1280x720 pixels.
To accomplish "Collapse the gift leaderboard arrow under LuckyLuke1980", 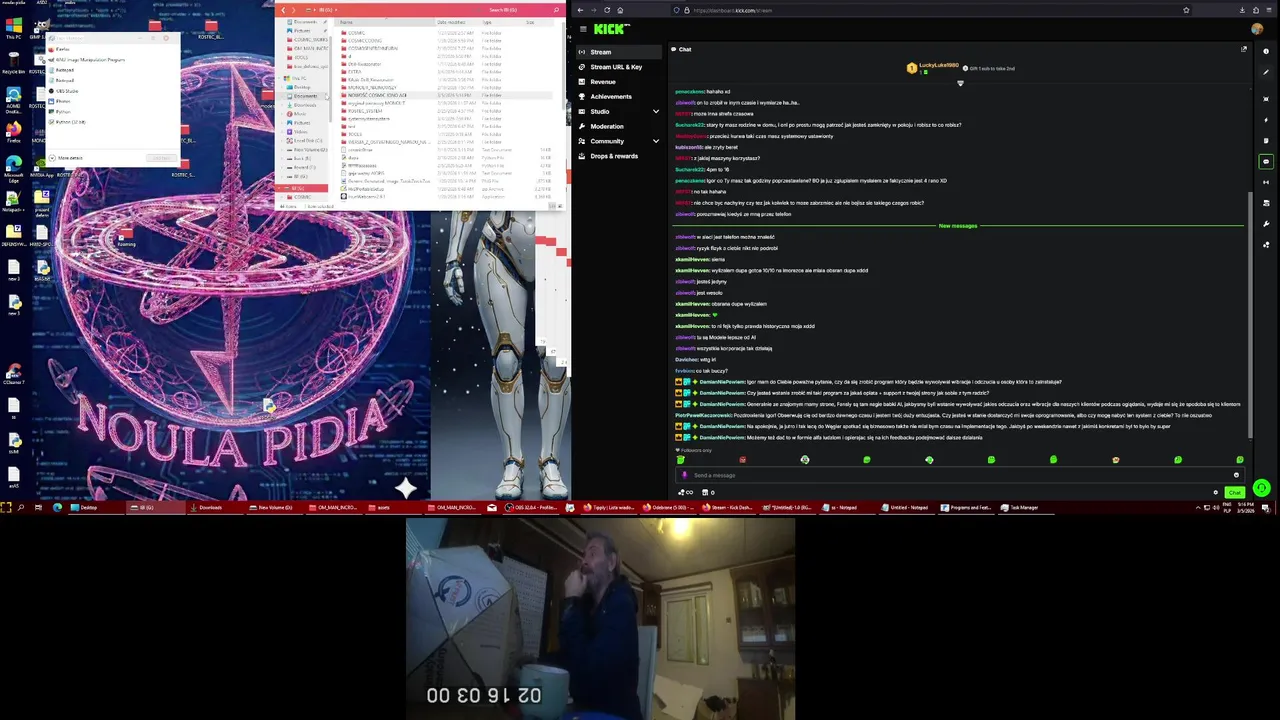I will coord(960,83).
